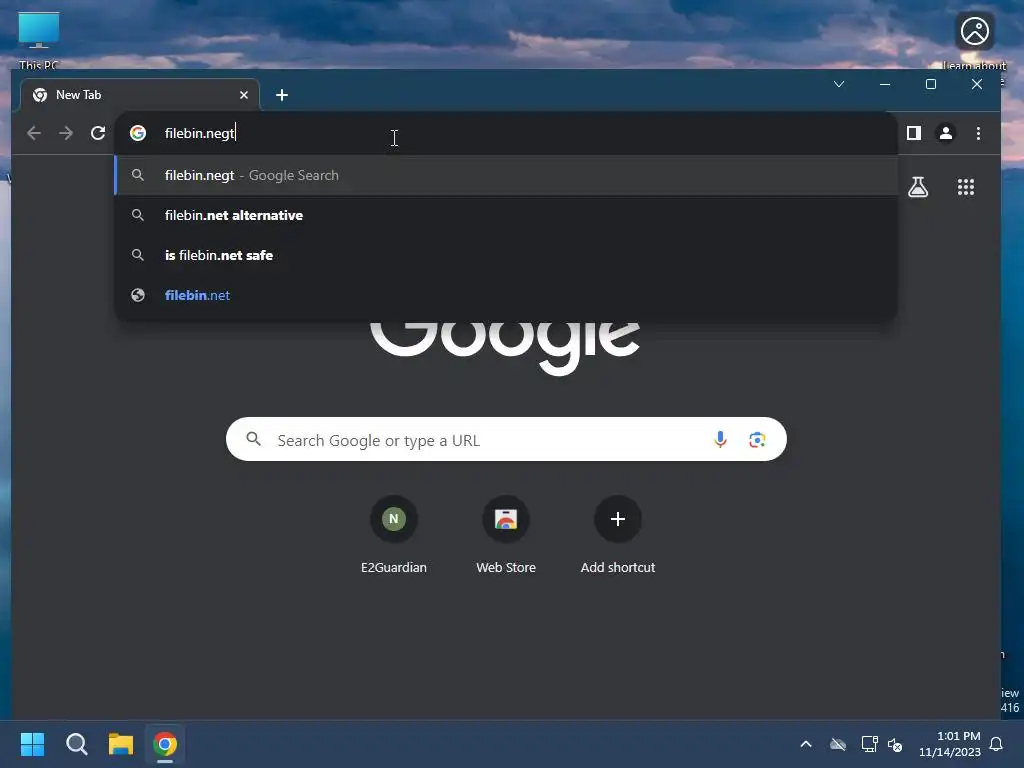The width and height of the screenshot is (1024, 768).
Task: Open the muted volume tray icon
Action: [895, 744]
